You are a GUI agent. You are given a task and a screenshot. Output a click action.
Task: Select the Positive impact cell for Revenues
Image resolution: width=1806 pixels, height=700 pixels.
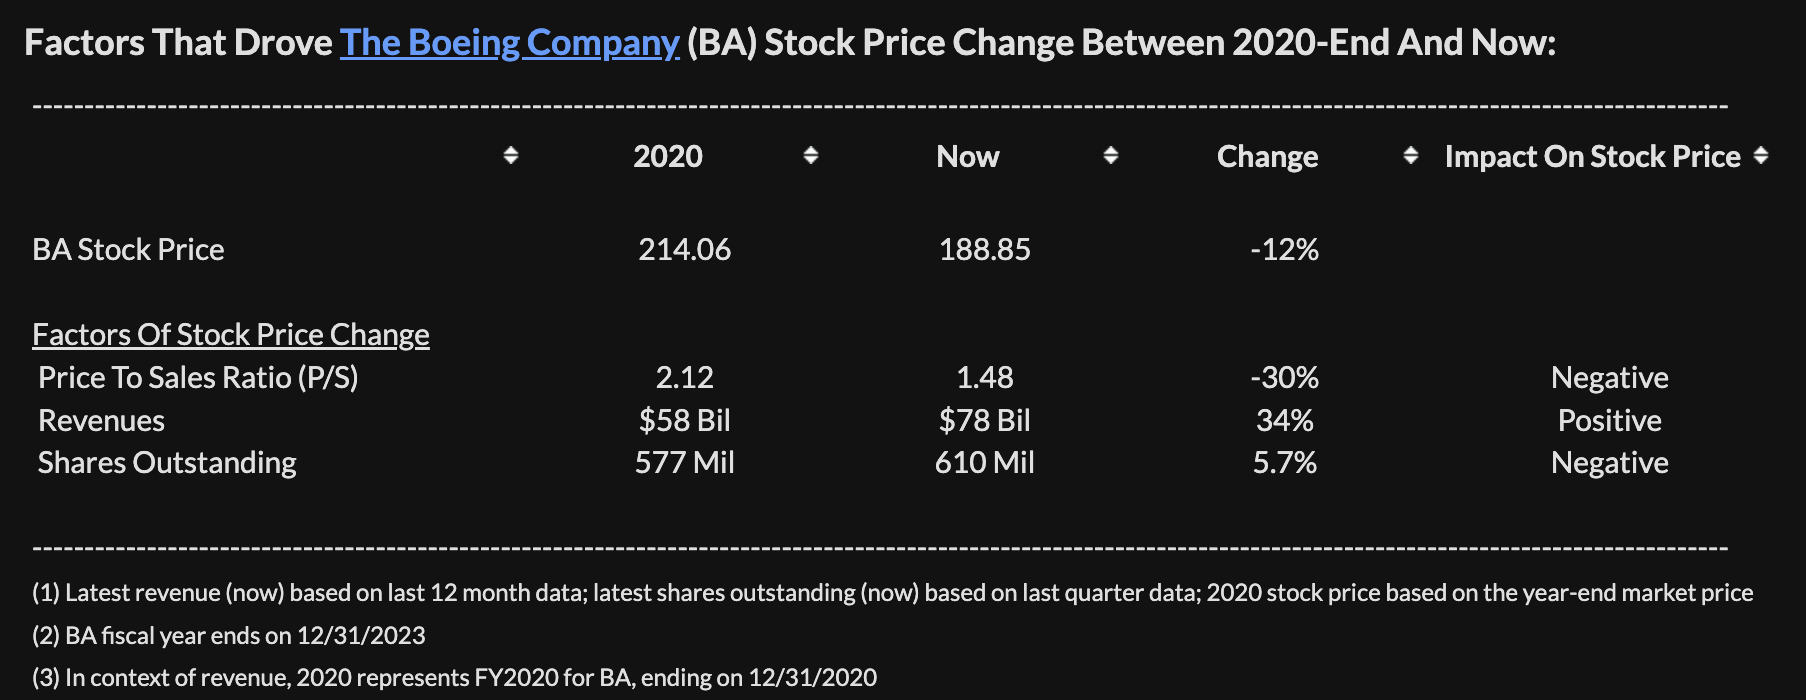pyautogui.click(x=1609, y=421)
